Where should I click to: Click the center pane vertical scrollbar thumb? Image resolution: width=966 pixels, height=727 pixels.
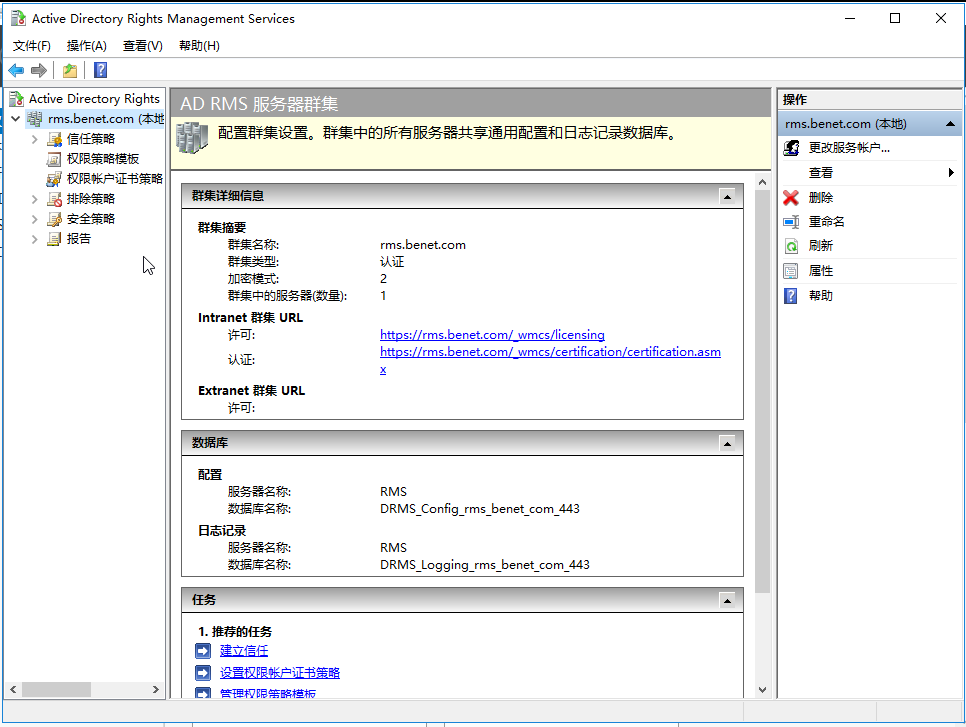coord(763,391)
